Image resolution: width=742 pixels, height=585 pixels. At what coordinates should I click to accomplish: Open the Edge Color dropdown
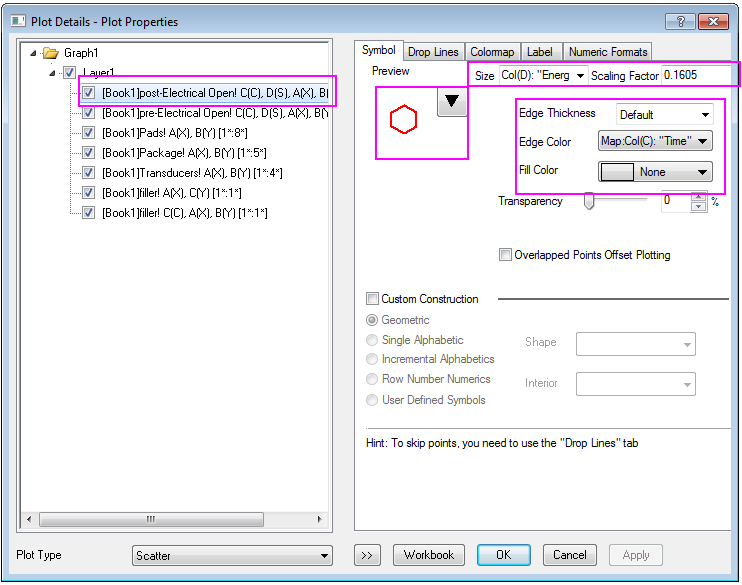655,142
